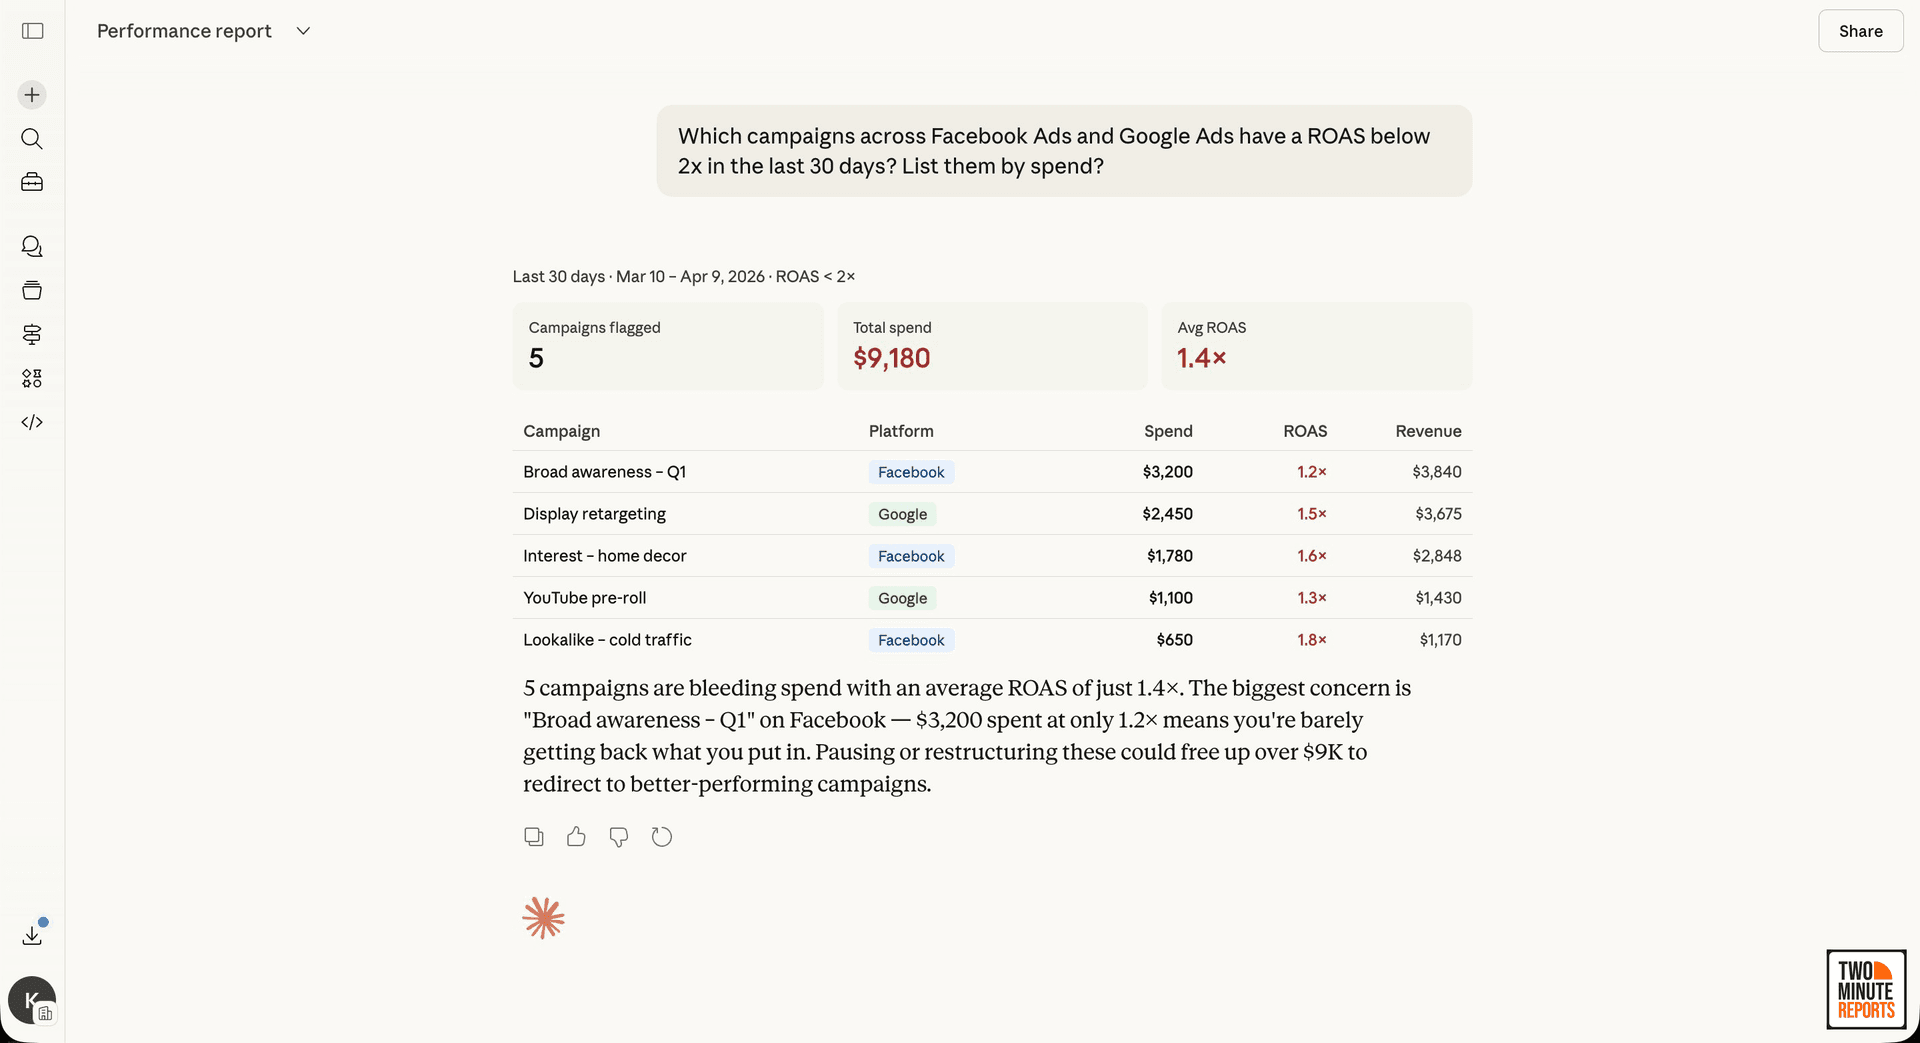This screenshot has width=1920, height=1043.
Task: Open the workspace avatar menu
Action: (31, 1000)
